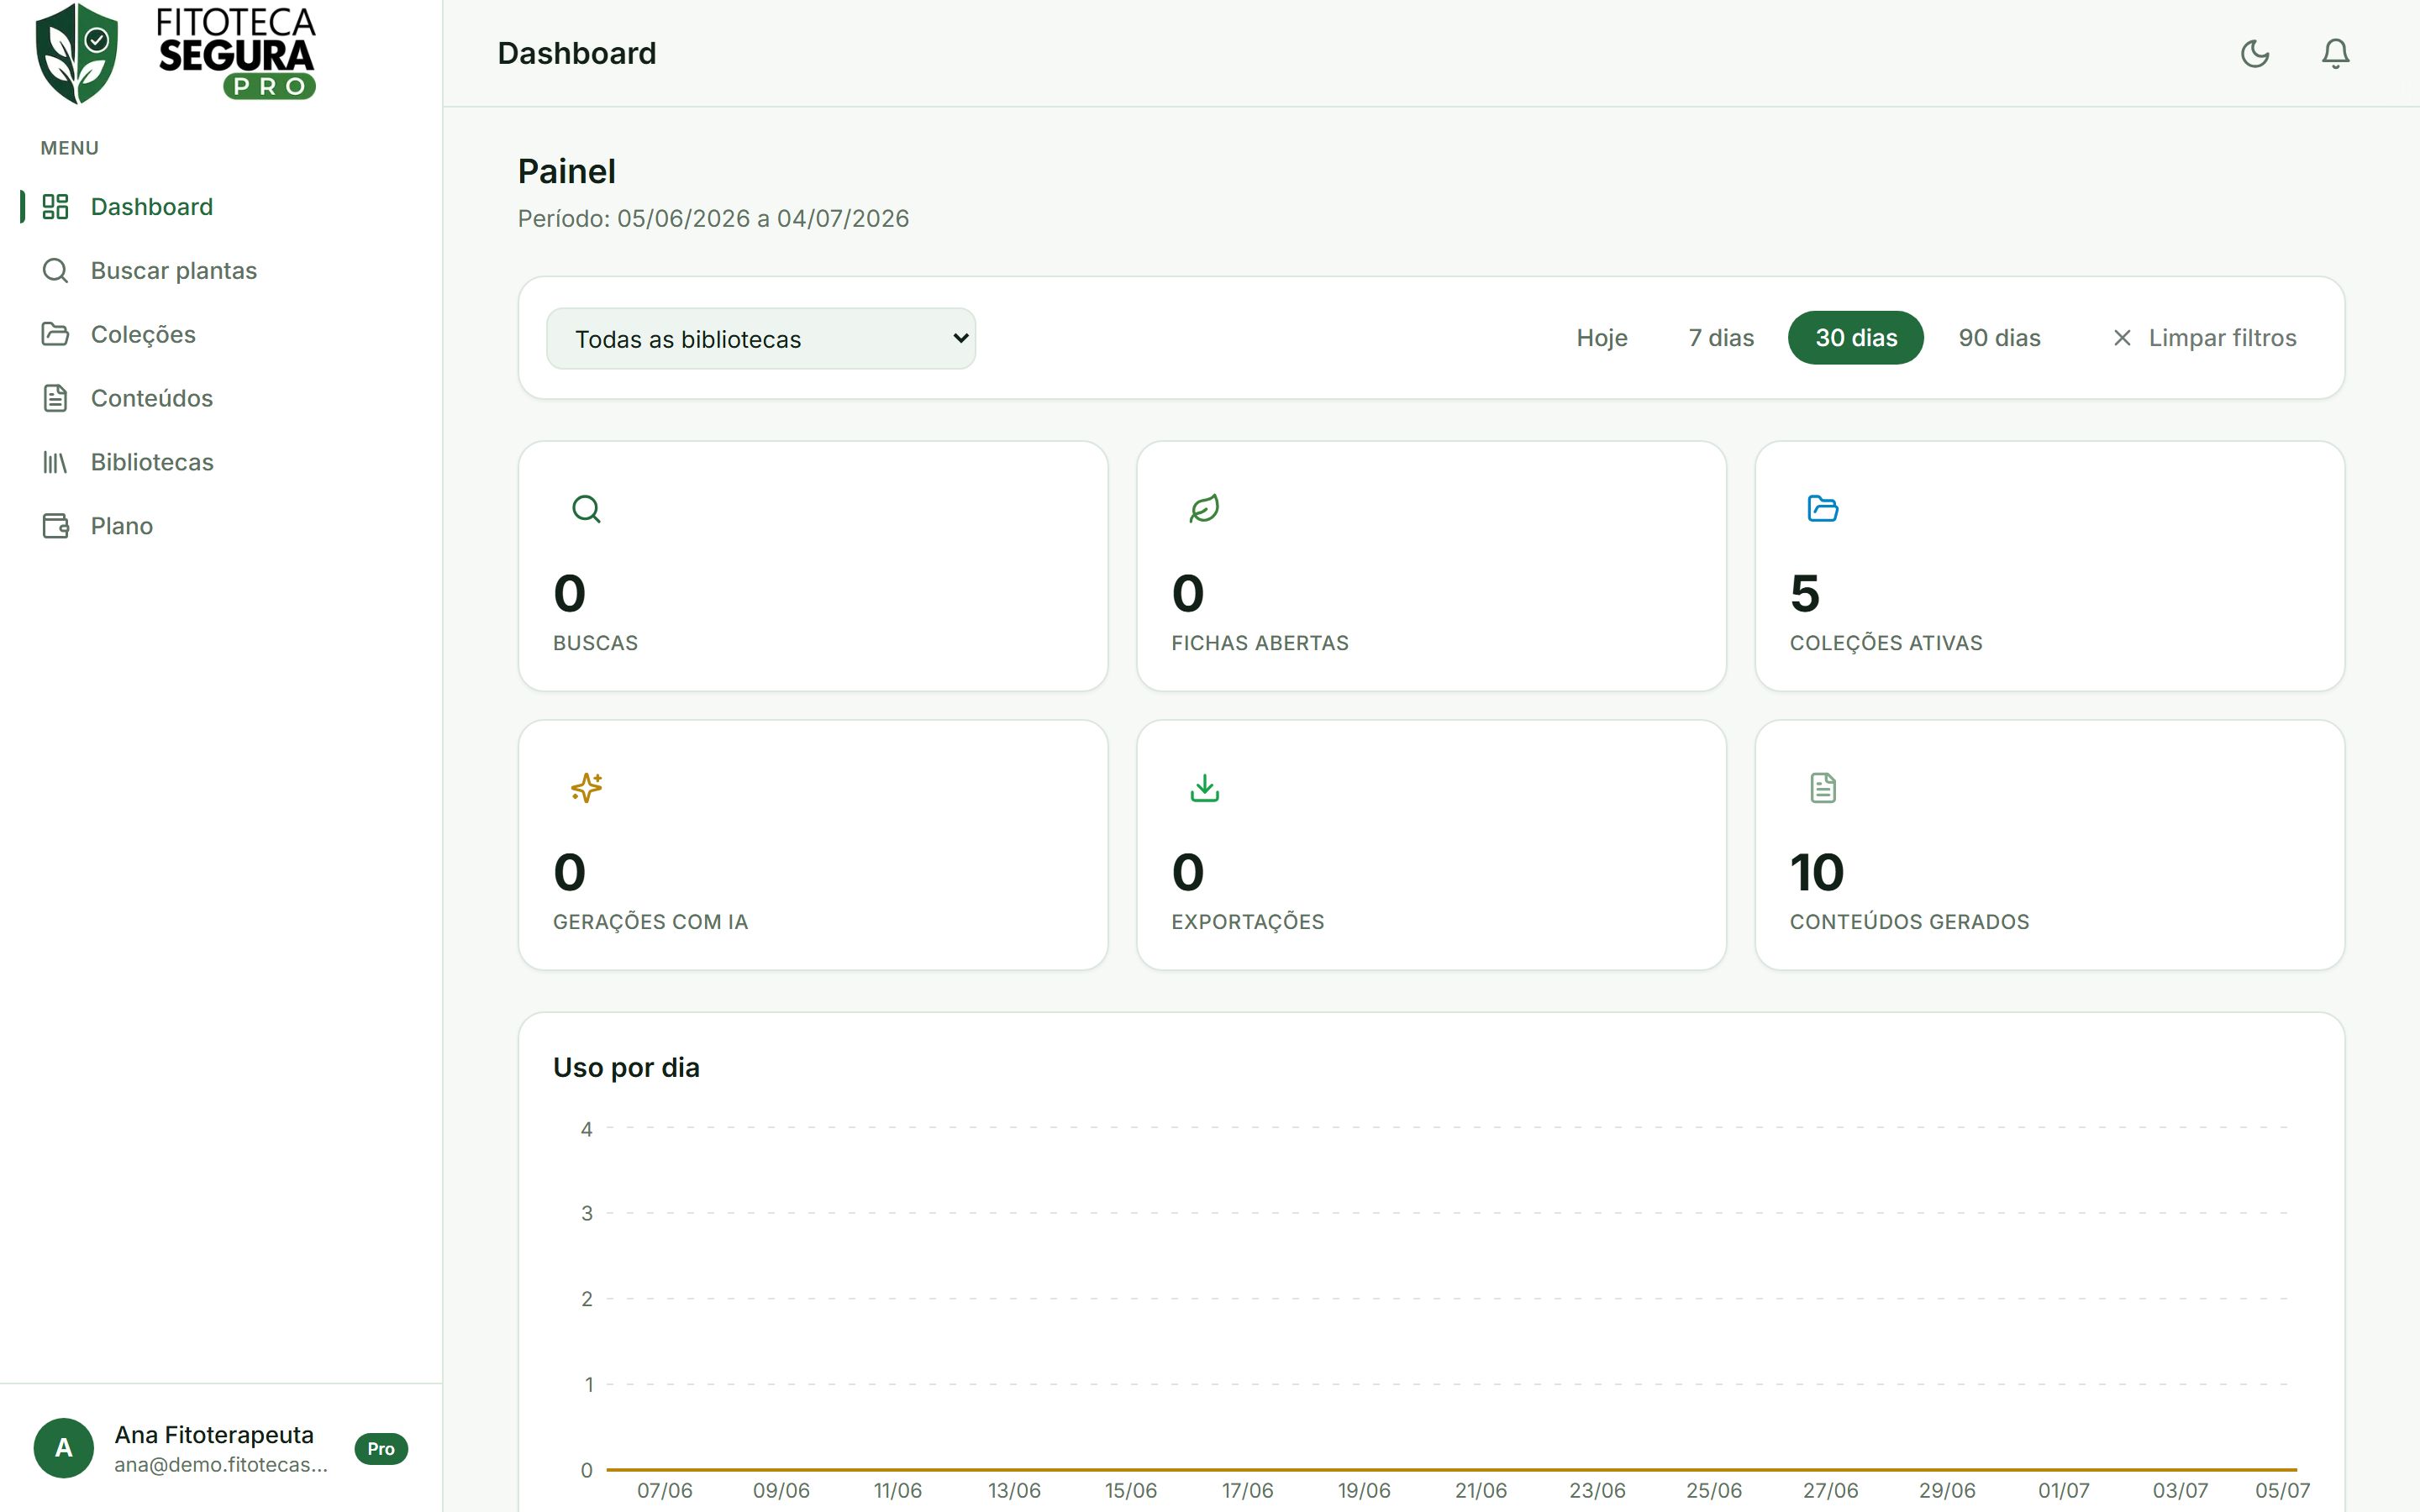The image size is (2420, 1512).
Task: Click the Plano wallet icon in sidebar
Action: pos(55,526)
